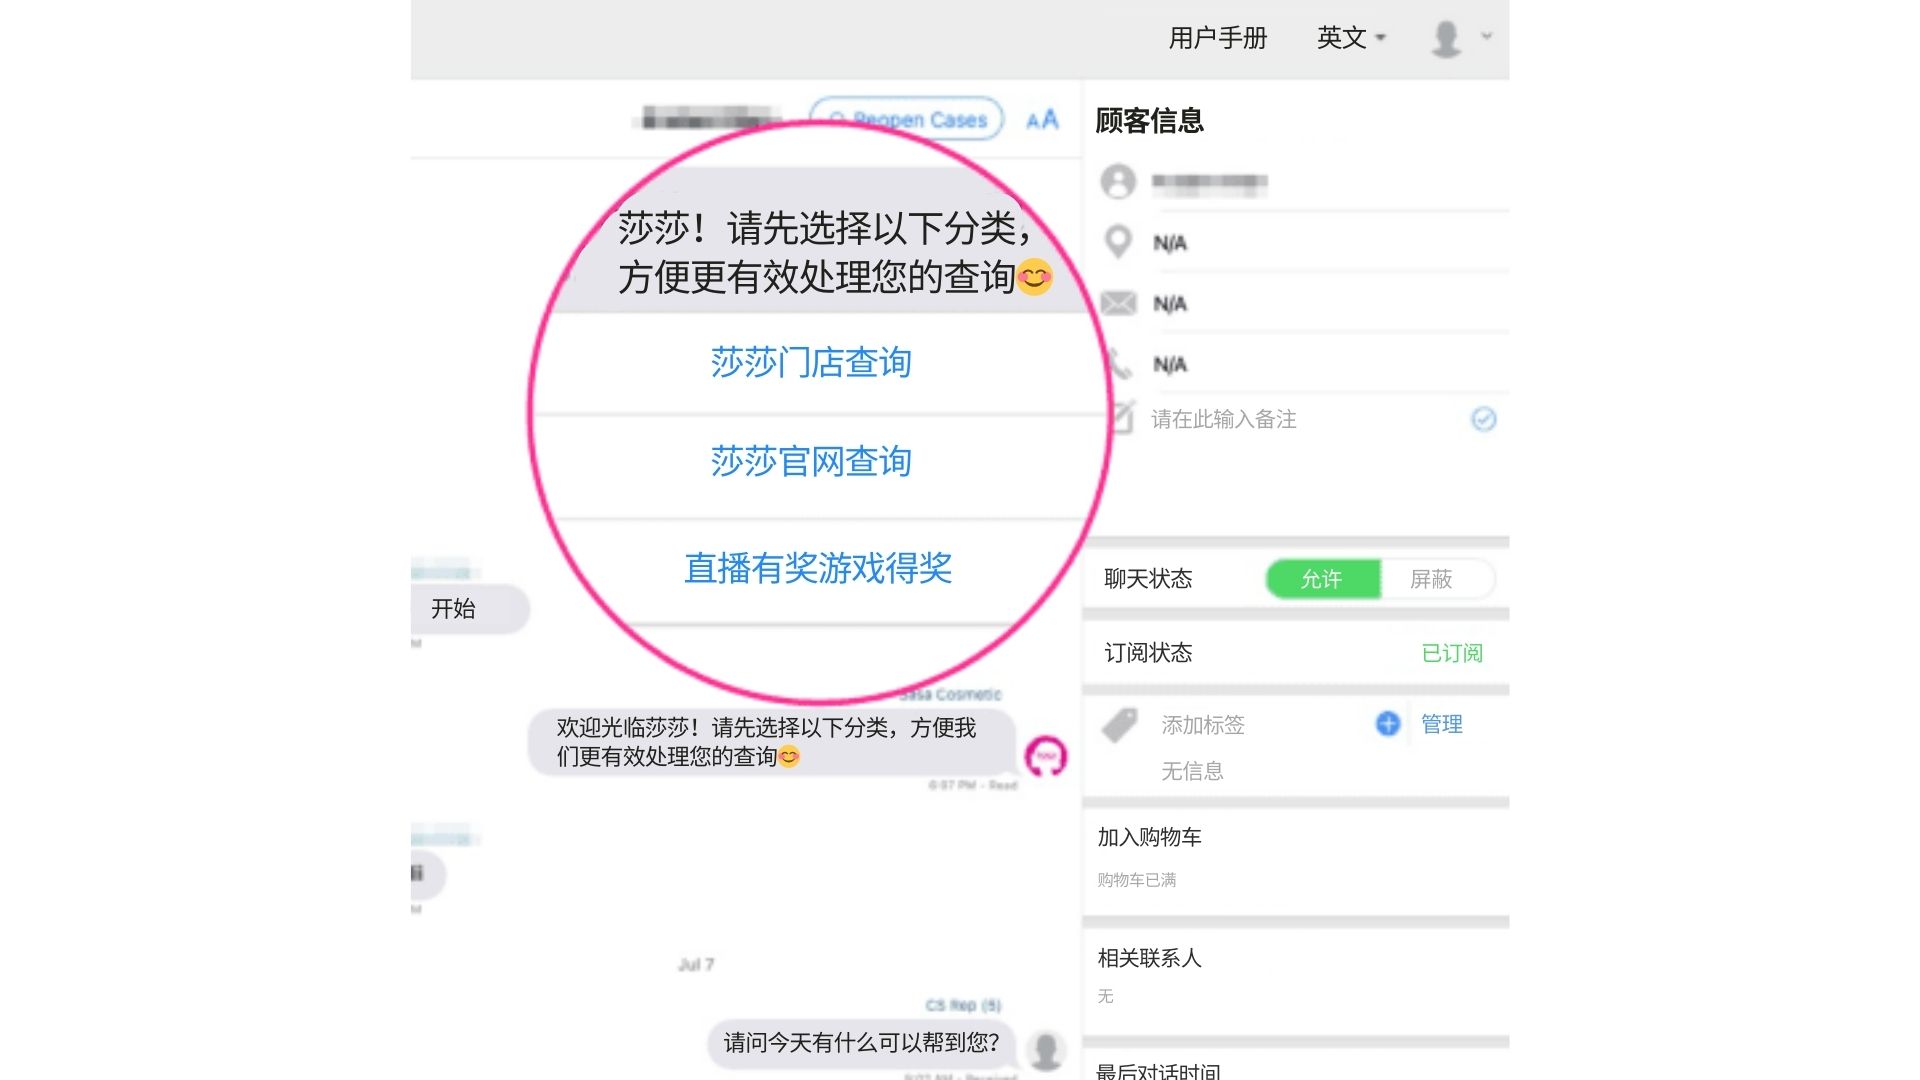This screenshot has height=1080, width=1920.
Task: Click the N/A value beside envelope
Action: pyautogui.click(x=1170, y=304)
